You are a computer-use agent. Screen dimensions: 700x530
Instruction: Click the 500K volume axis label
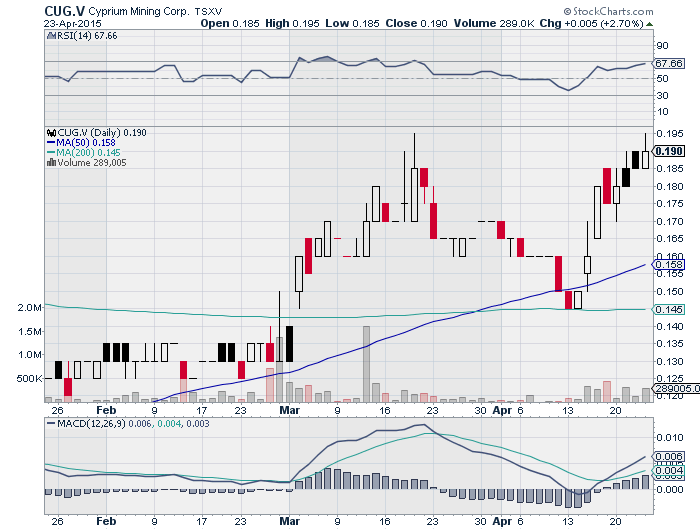coord(29,379)
